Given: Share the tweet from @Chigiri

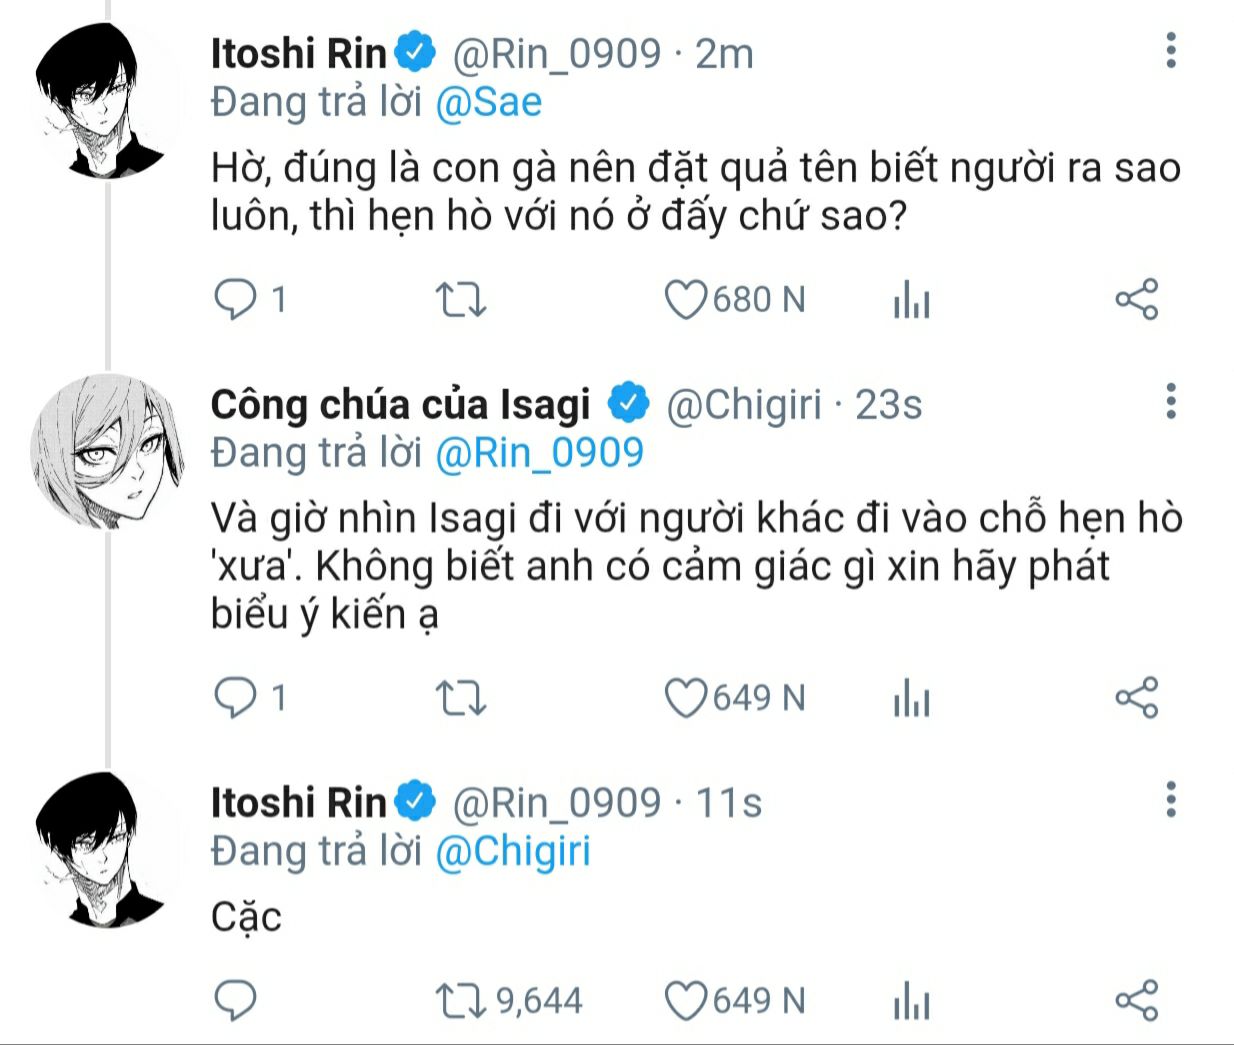Looking at the screenshot, I should pyautogui.click(x=1136, y=698).
